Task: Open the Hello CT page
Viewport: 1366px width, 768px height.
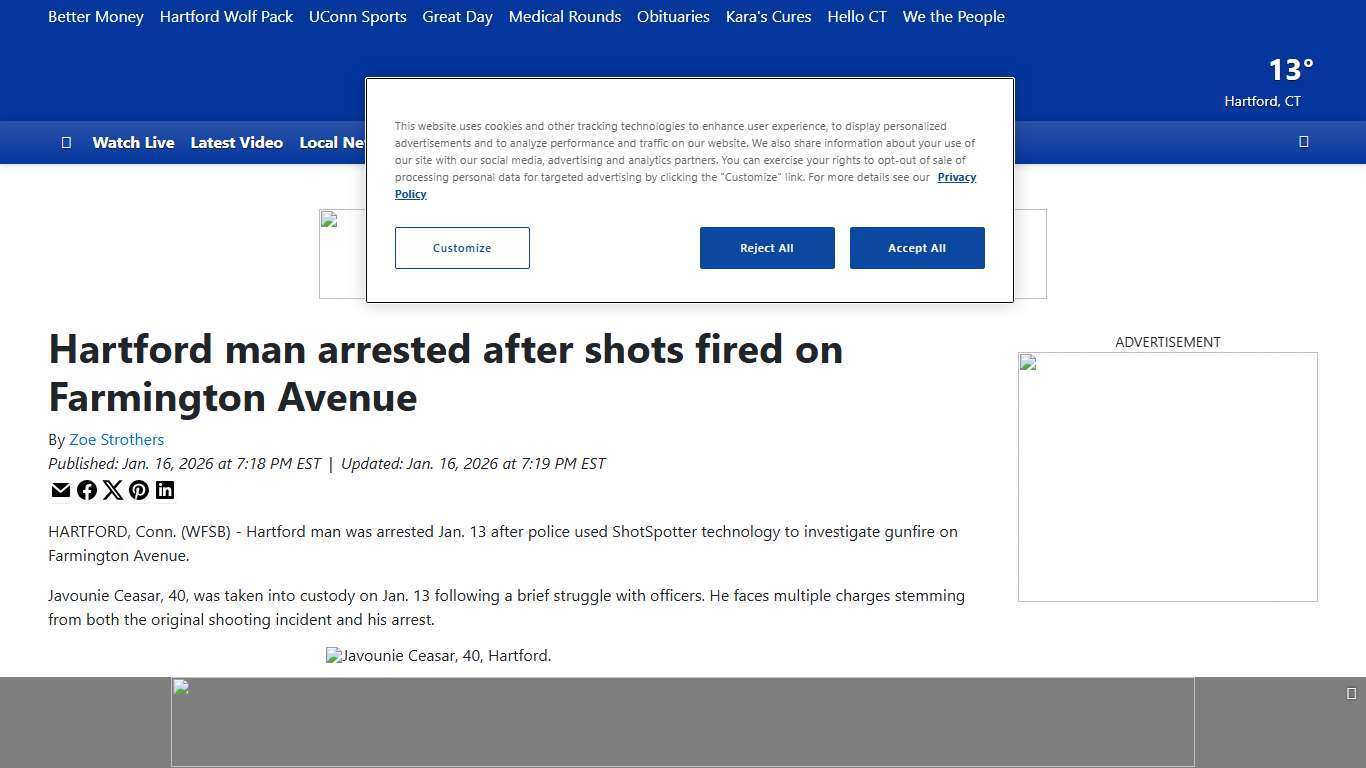Action: (x=856, y=16)
